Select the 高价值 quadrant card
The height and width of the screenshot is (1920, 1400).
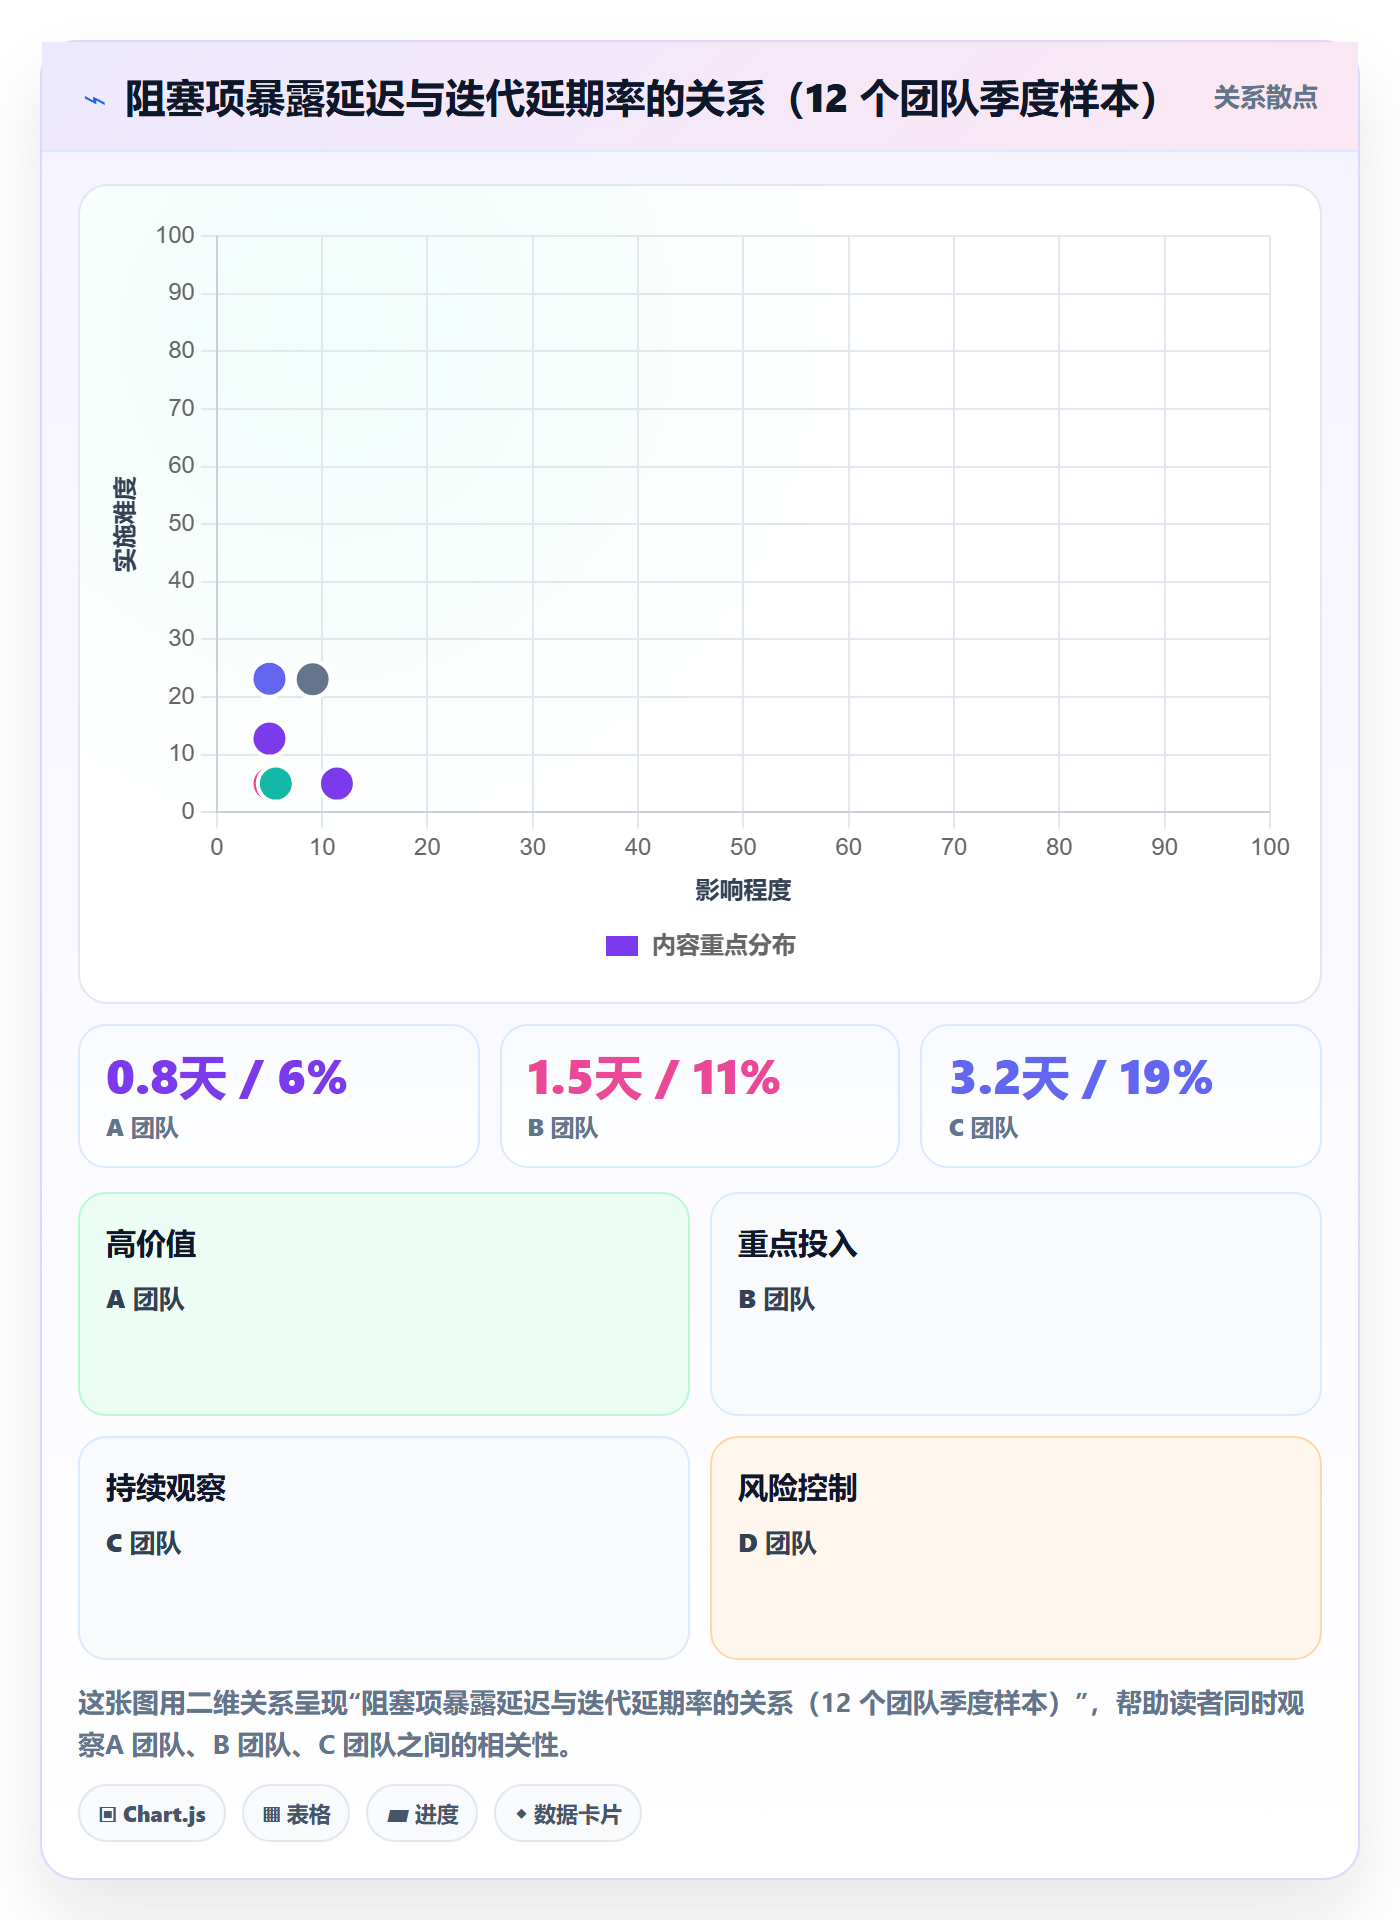point(384,1304)
